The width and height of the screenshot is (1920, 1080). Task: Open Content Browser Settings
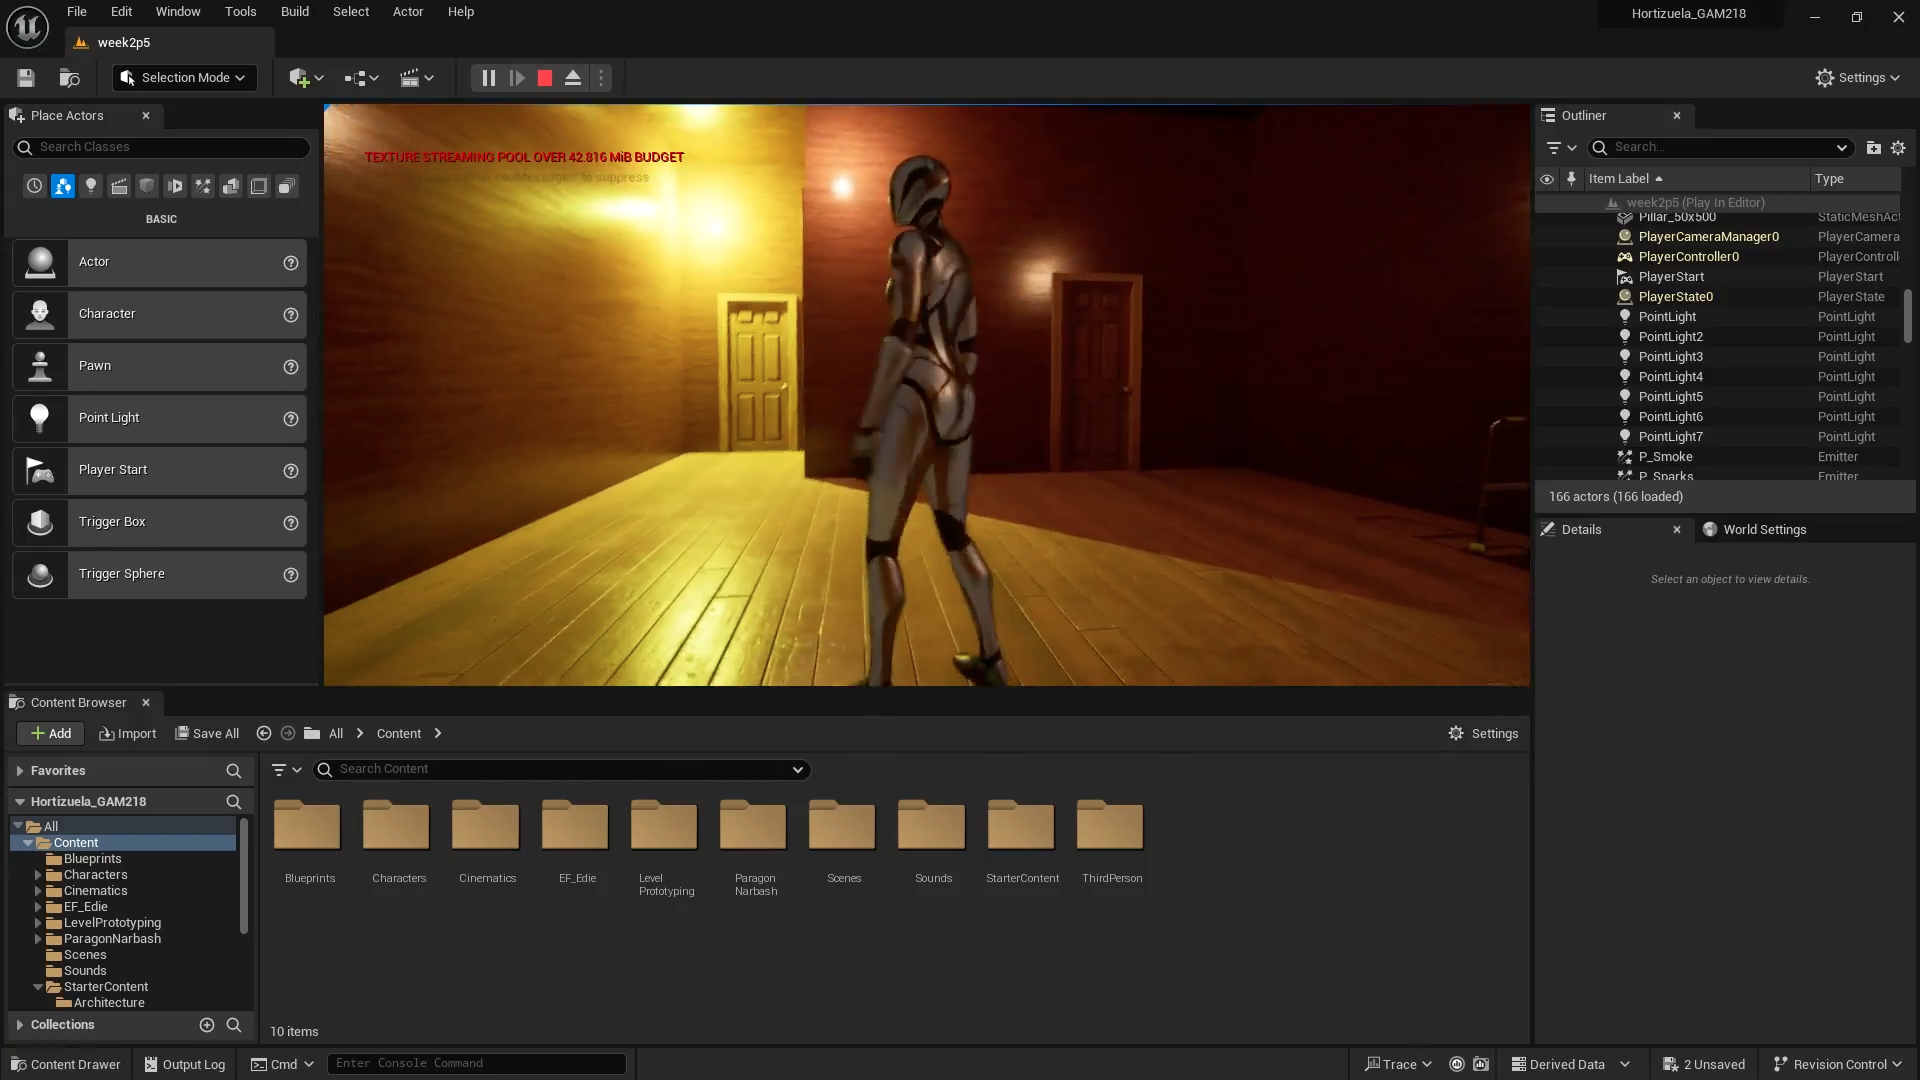[1483, 734]
